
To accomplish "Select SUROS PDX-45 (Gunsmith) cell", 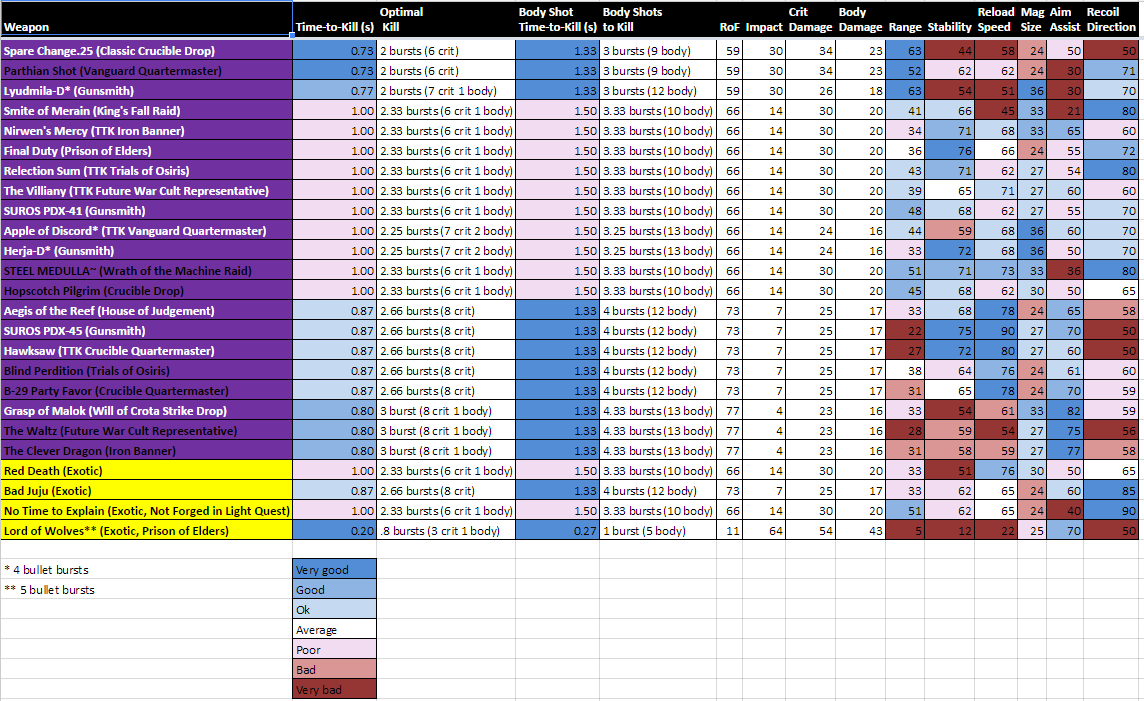I will [x=147, y=330].
